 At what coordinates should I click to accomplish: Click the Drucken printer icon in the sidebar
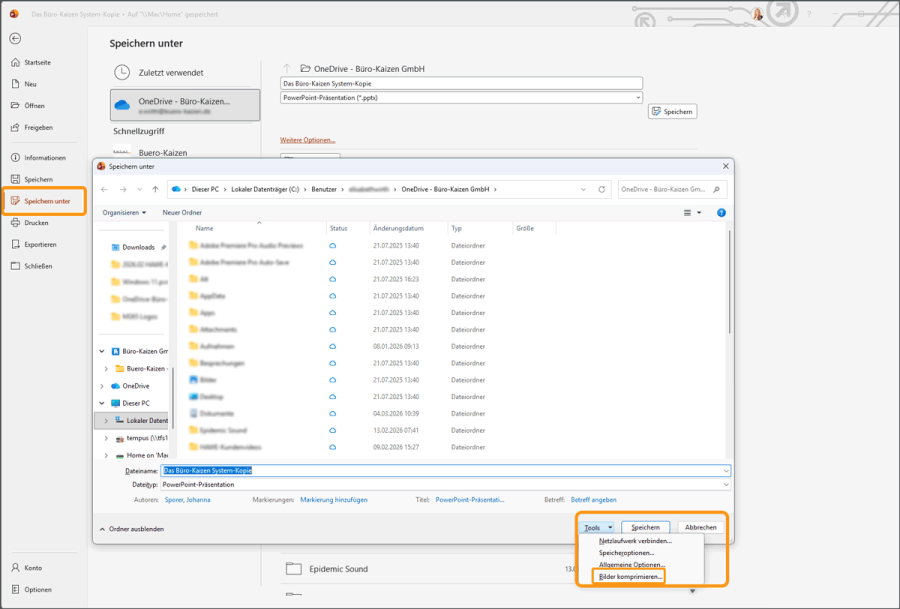click(15, 223)
